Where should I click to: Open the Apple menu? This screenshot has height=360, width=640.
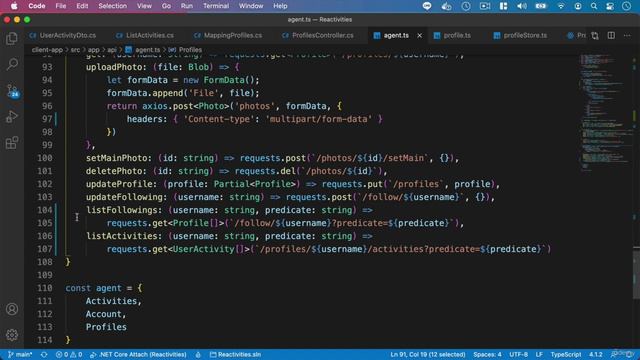coord(14,6)
